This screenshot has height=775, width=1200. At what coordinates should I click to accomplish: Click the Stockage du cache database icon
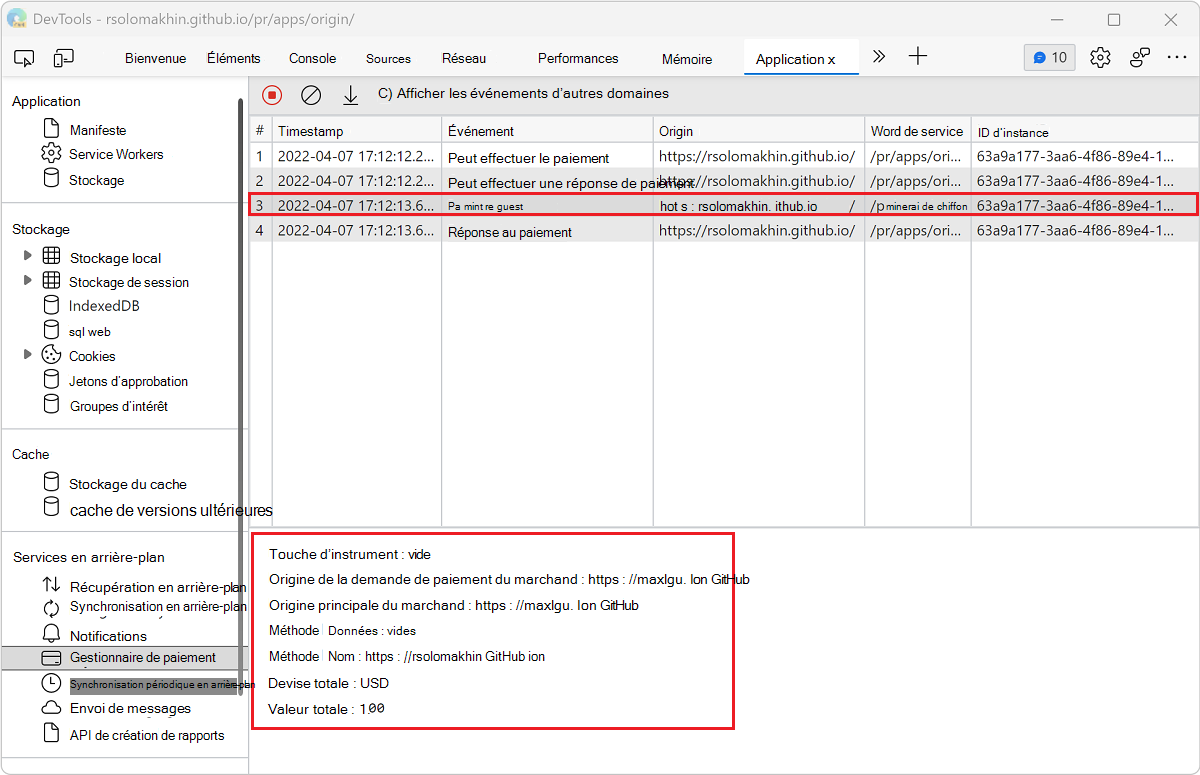(x=51, y=483)
